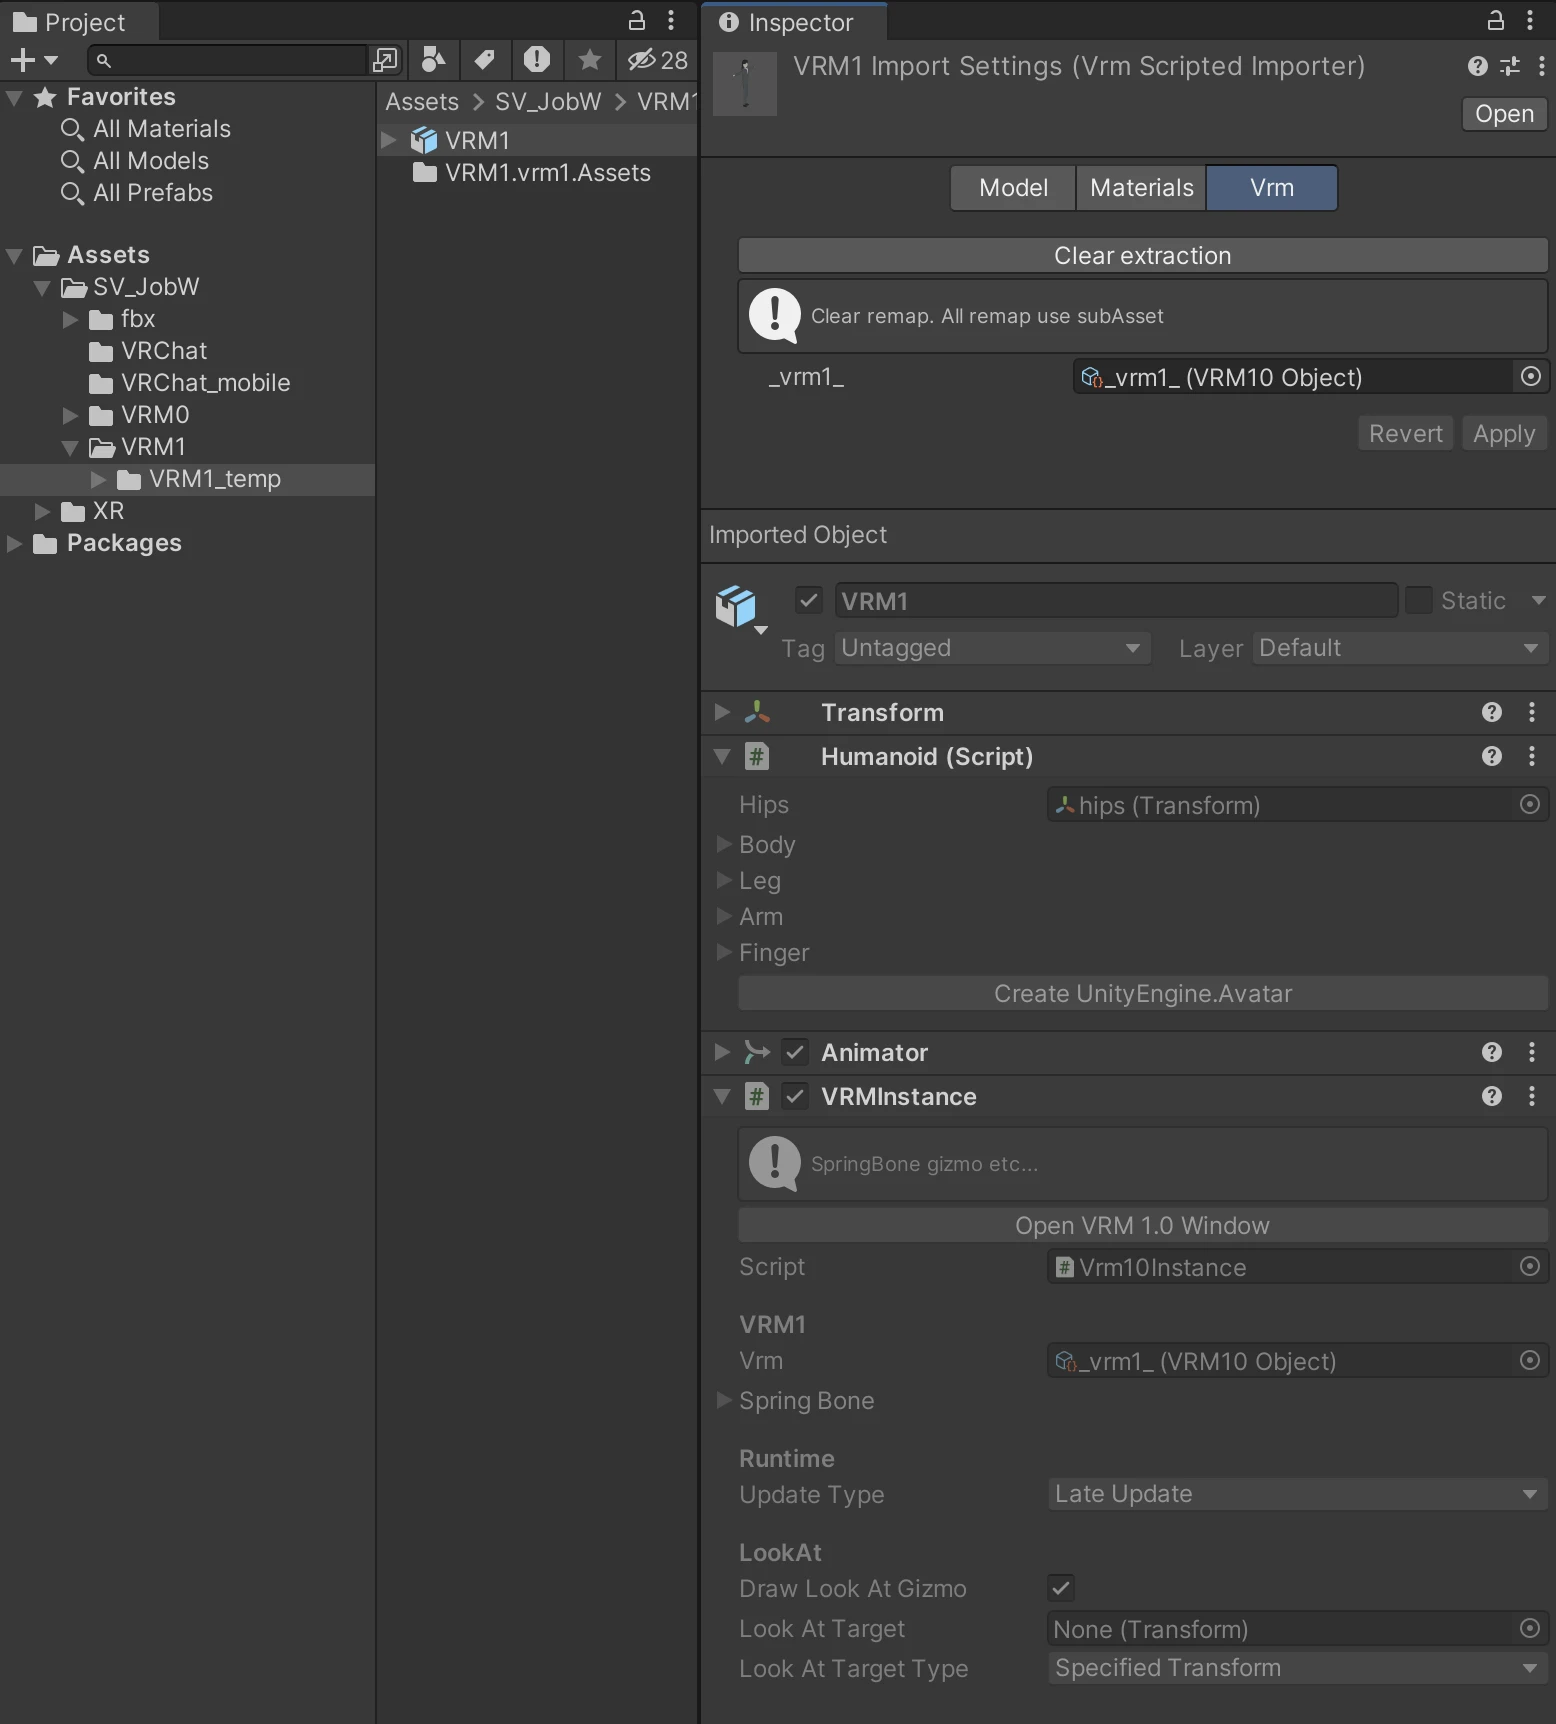
Task: Open the Layer dropdown (Default)
Action: (x=1400, y=648)
